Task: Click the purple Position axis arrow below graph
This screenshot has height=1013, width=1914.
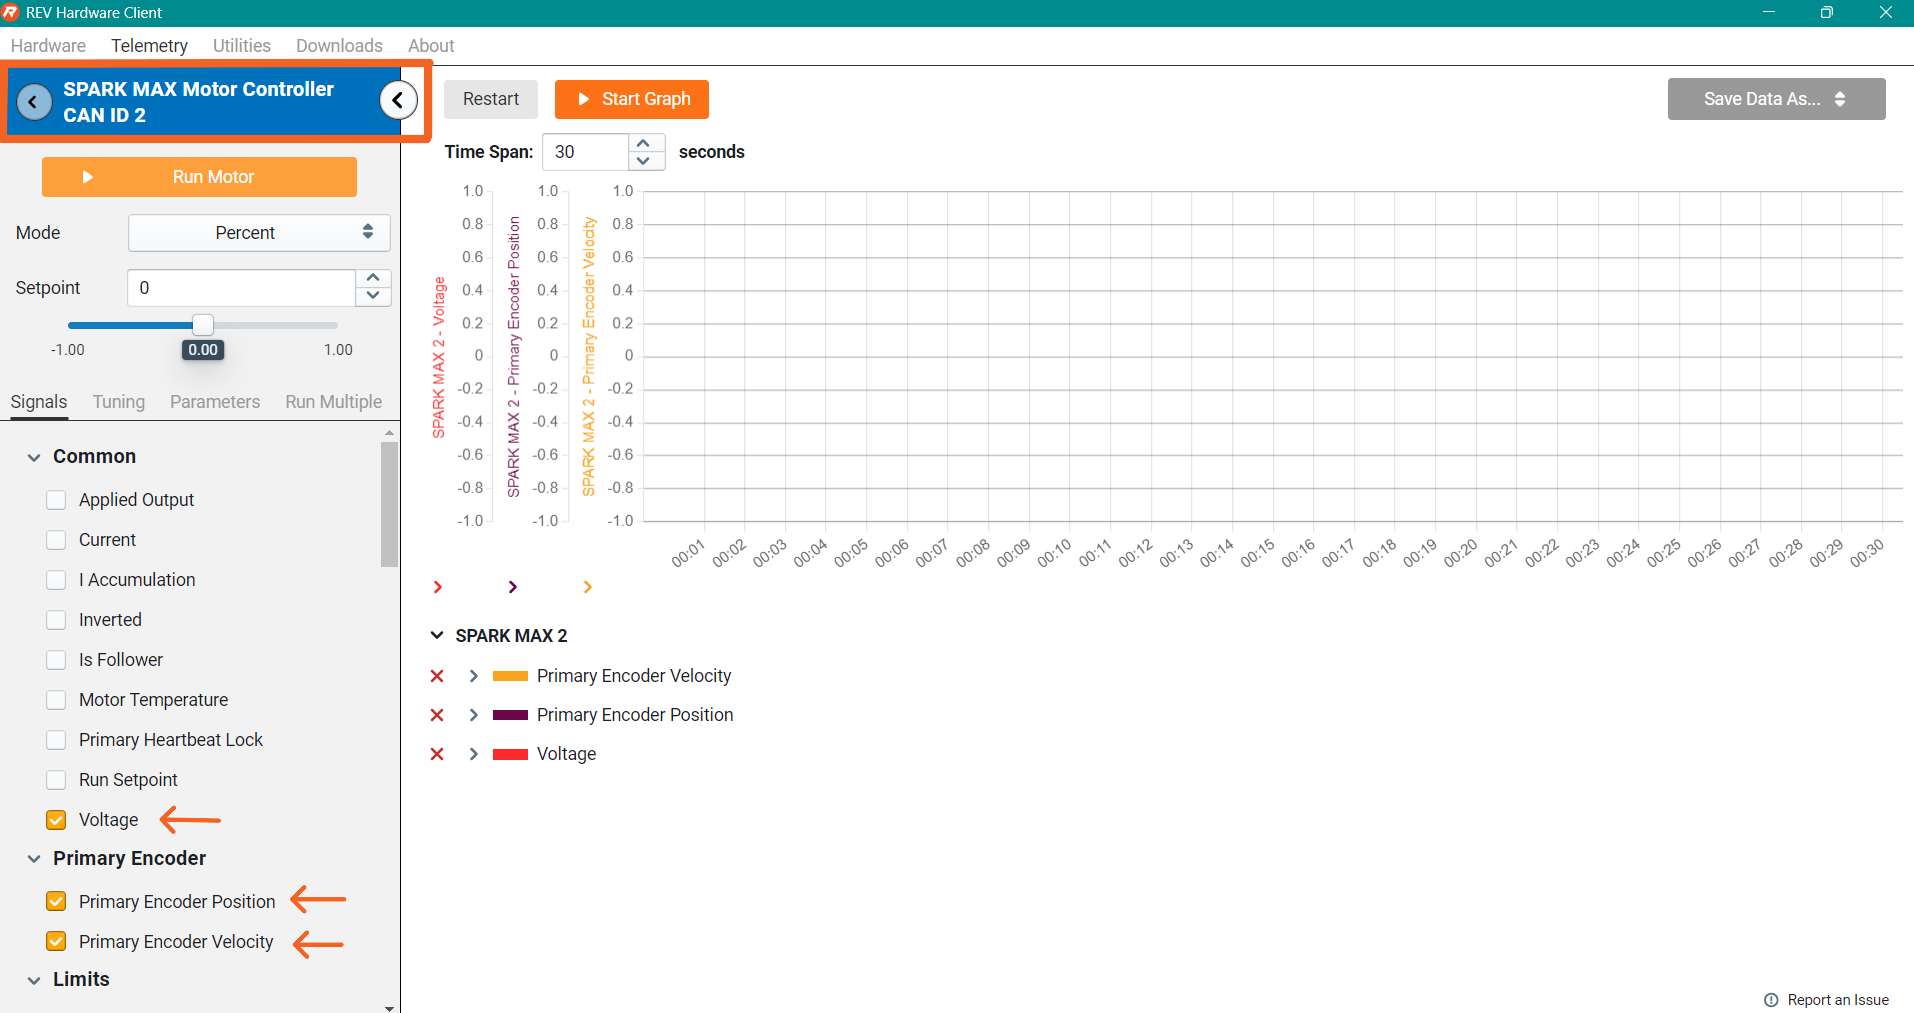Action: (x=512, y=587)
